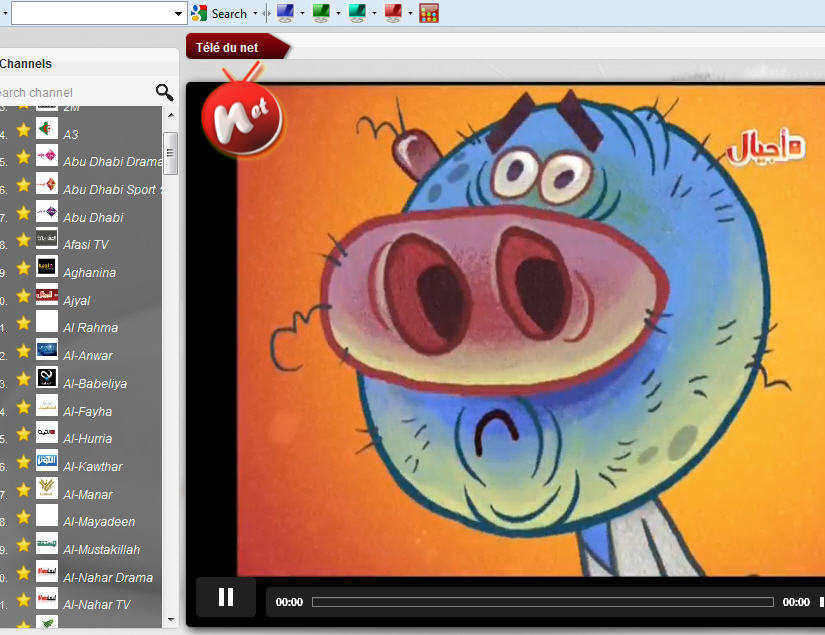Image resolution: width=825 pixels, height=635 pixels.
Task: Open the Al-Manar channel
Action: 88,495
